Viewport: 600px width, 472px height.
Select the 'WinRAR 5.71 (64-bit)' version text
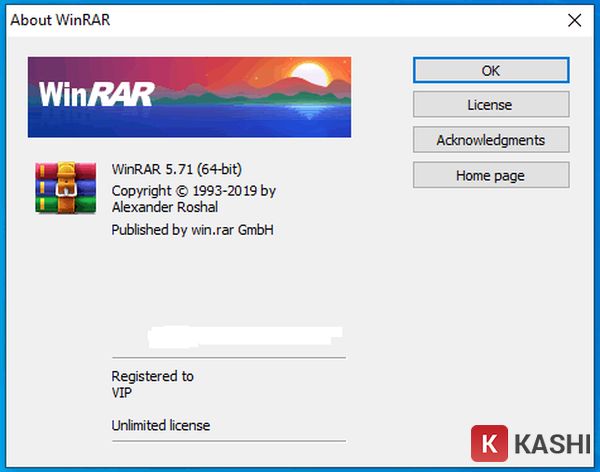tap(176, 169)
